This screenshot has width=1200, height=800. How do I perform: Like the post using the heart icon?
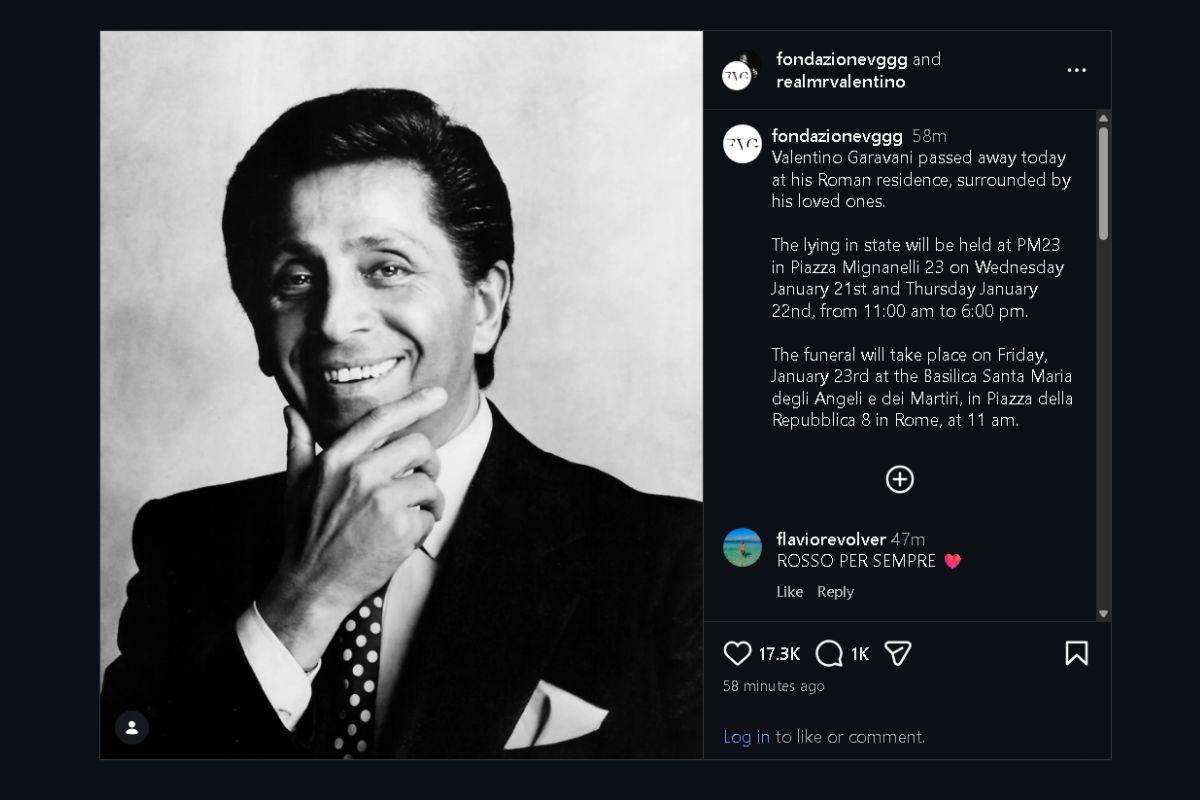[737, 653]
